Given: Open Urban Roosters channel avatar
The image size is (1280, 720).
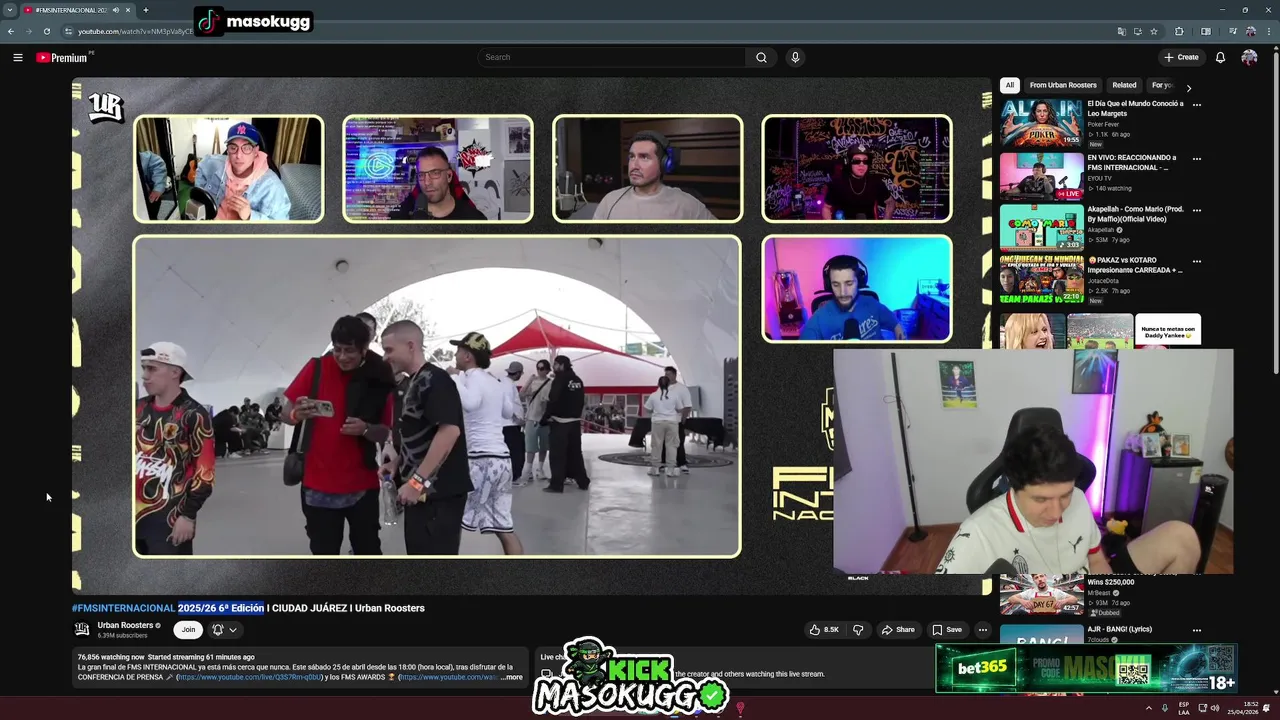Looking at the screenshot, I should pos(82,629).
